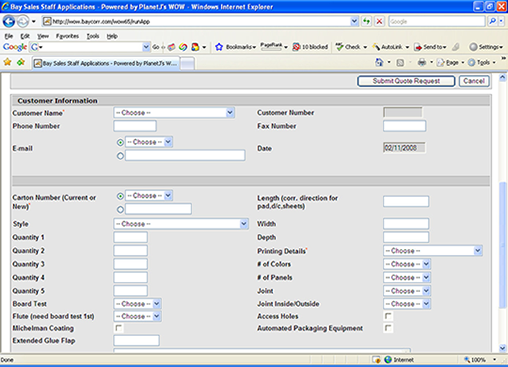Check the Michelman Coating checkbox

118,328
